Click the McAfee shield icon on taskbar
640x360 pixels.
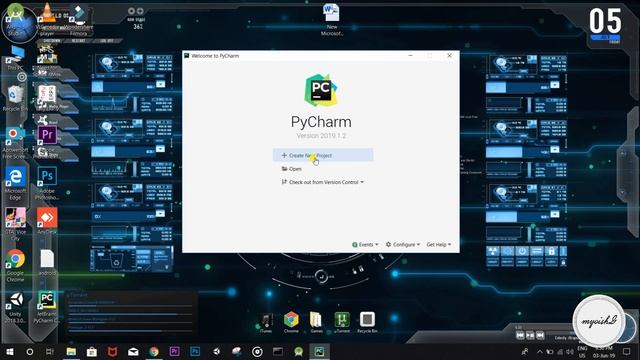point(112,351)
